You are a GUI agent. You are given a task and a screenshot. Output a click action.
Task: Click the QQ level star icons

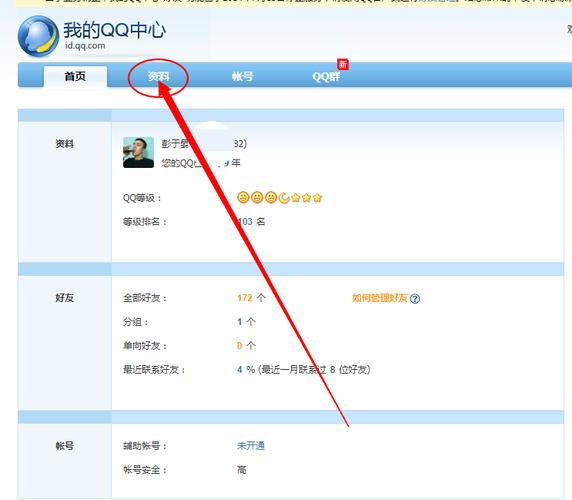(307, 198)
